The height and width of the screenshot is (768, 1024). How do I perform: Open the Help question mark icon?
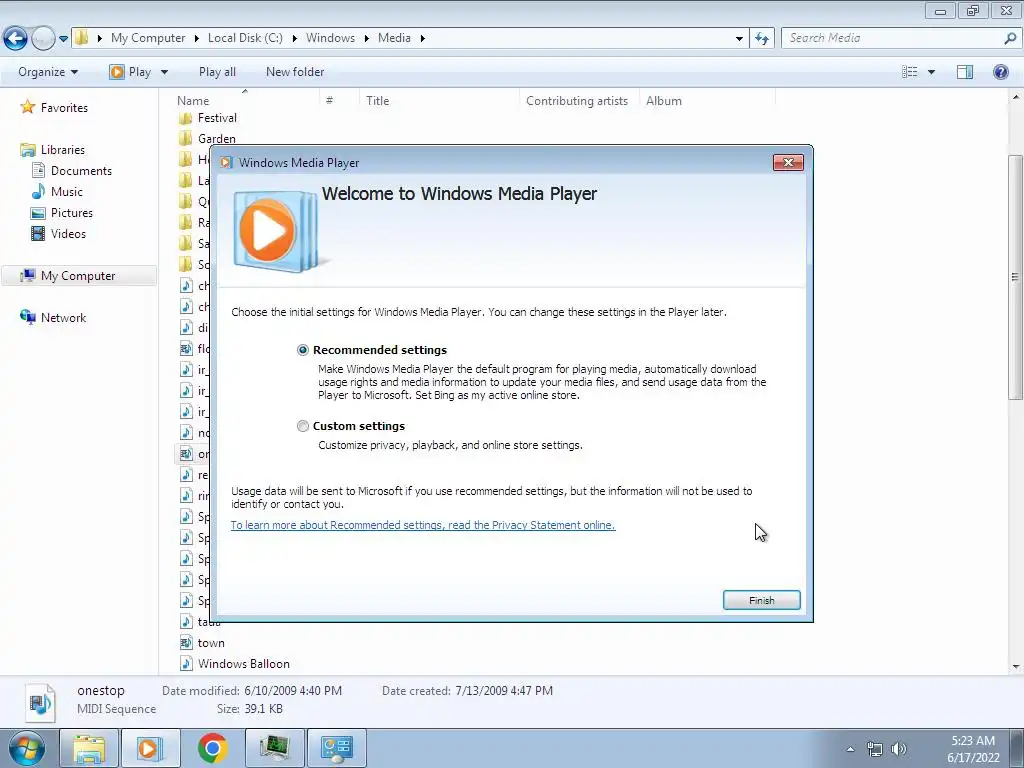(x=1000, y=72)
